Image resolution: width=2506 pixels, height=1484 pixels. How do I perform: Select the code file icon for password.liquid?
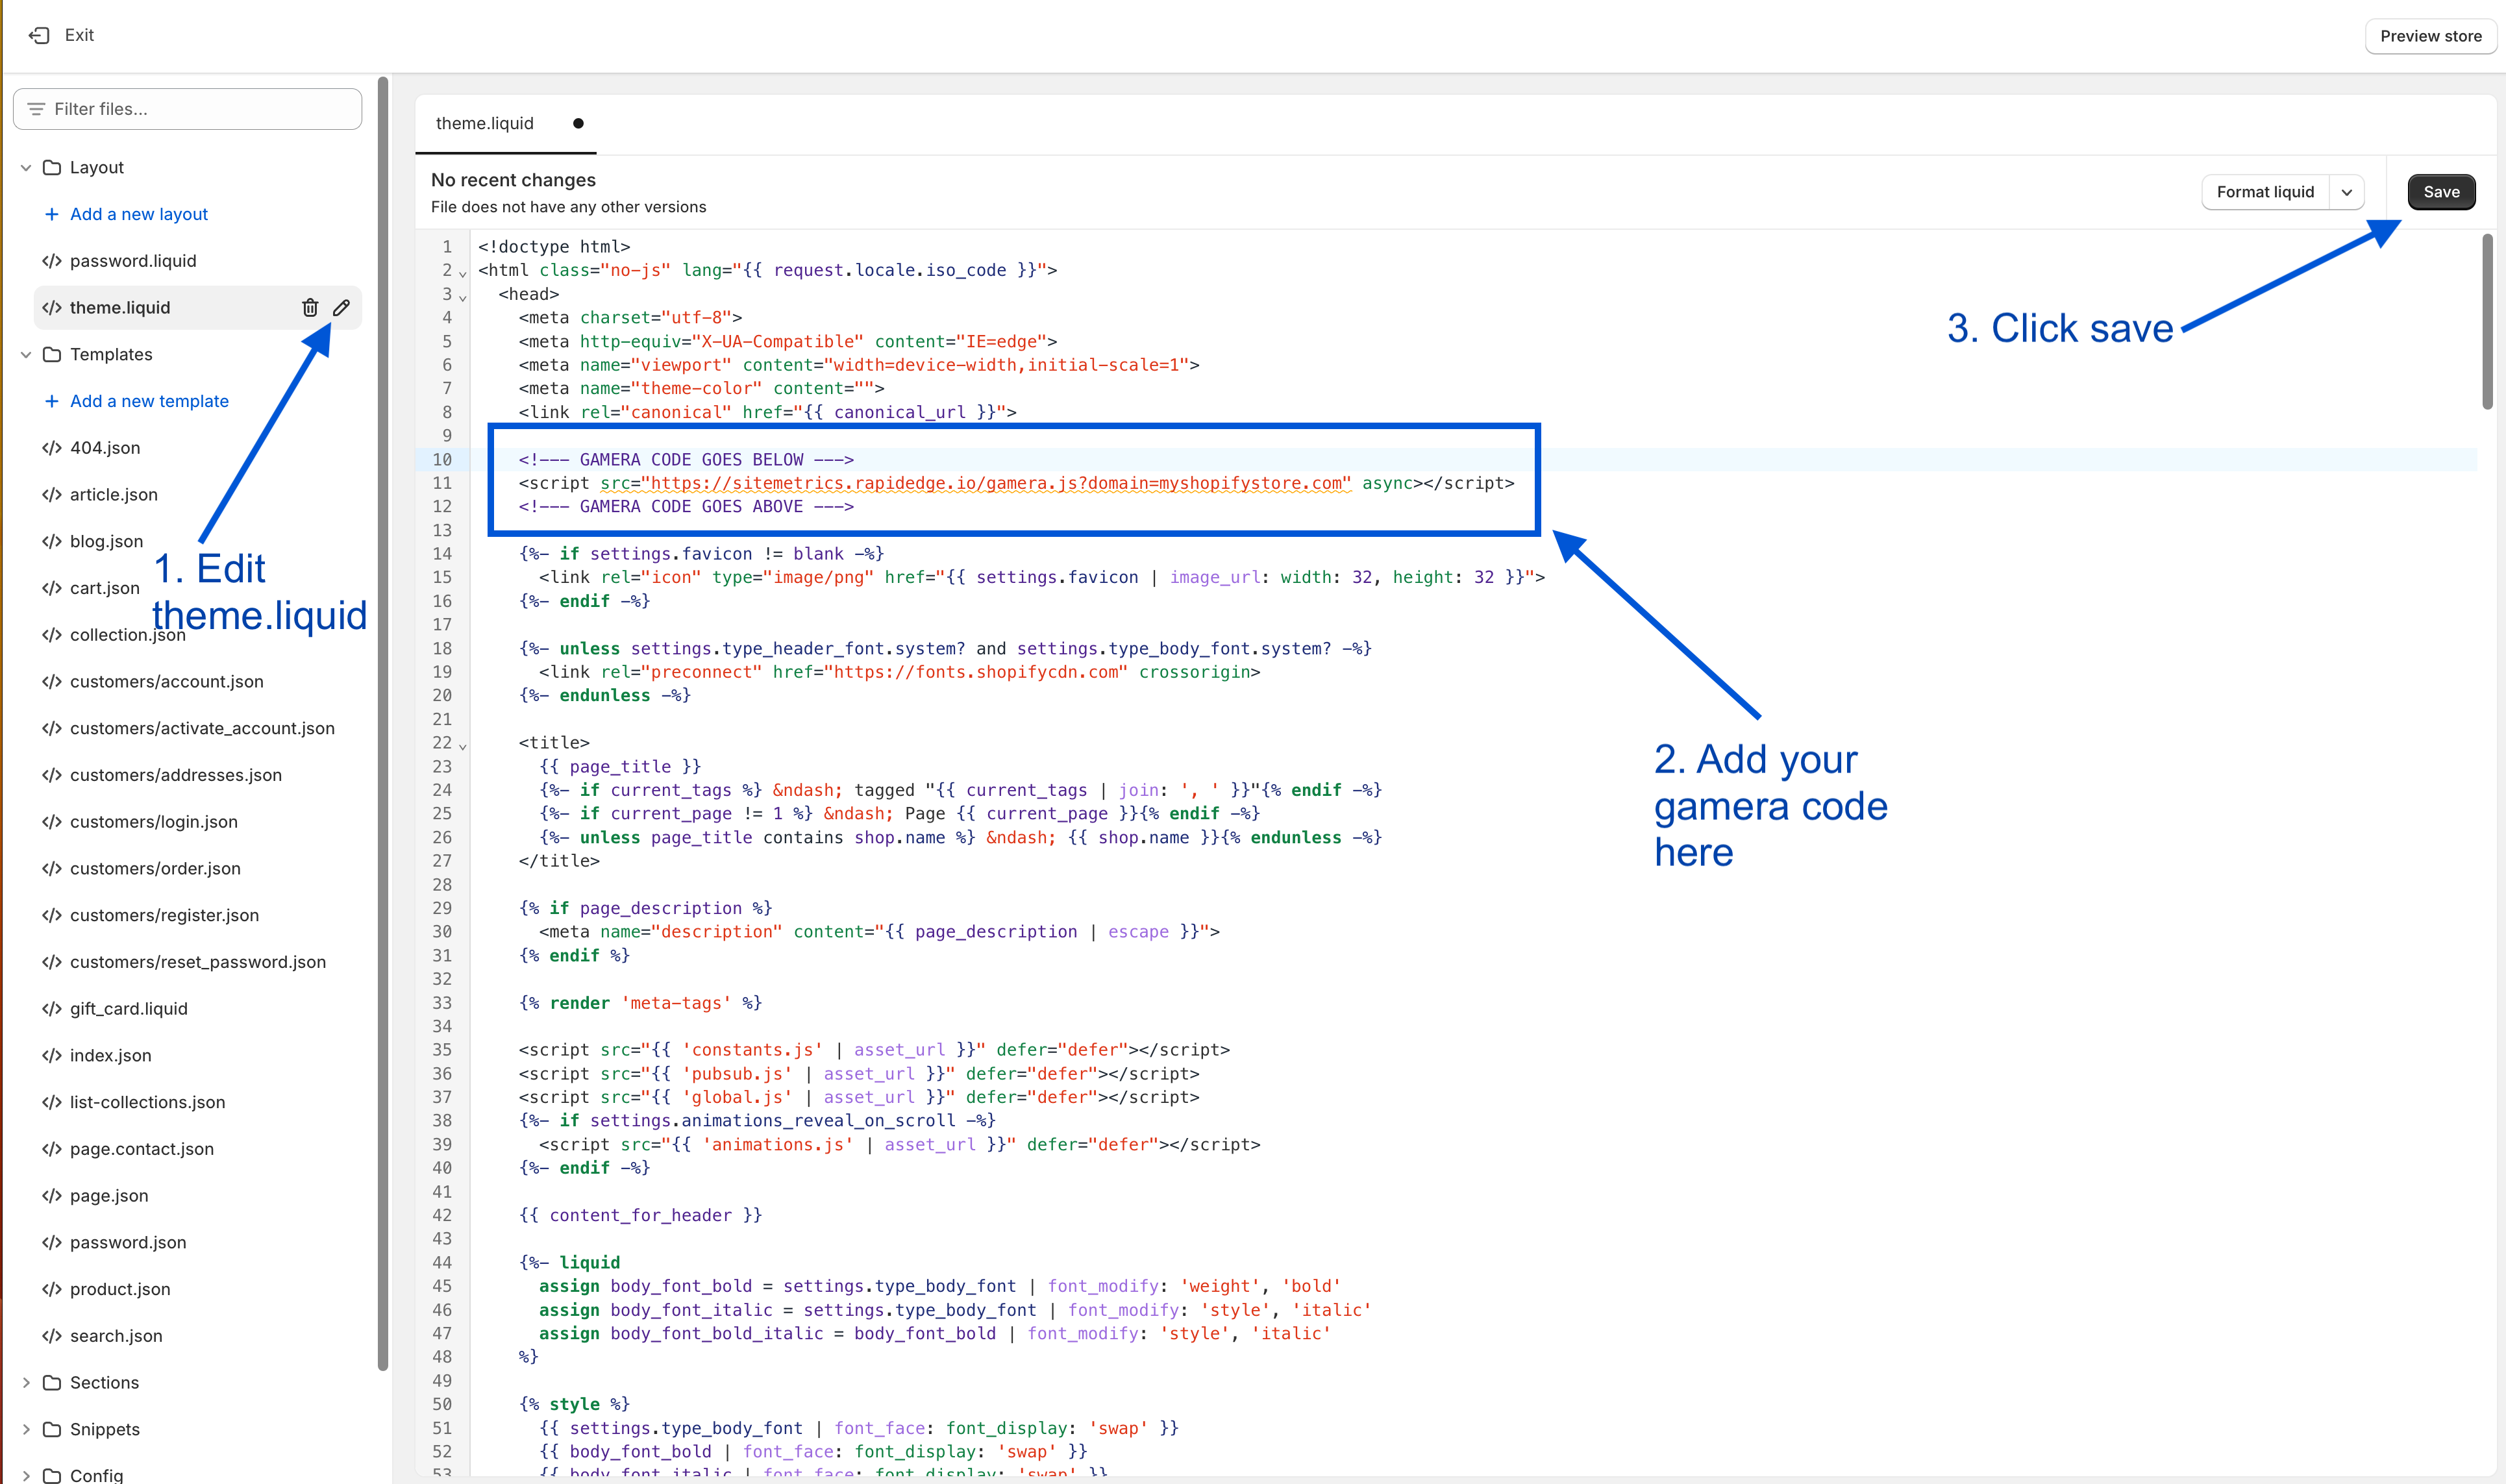coord(51,260)
